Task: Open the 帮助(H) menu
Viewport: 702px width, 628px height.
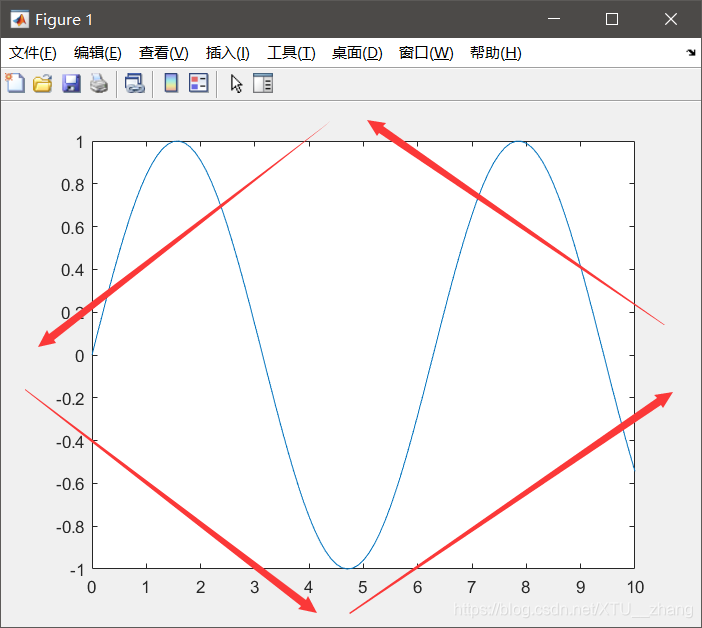Action: [x=496, y=53]
